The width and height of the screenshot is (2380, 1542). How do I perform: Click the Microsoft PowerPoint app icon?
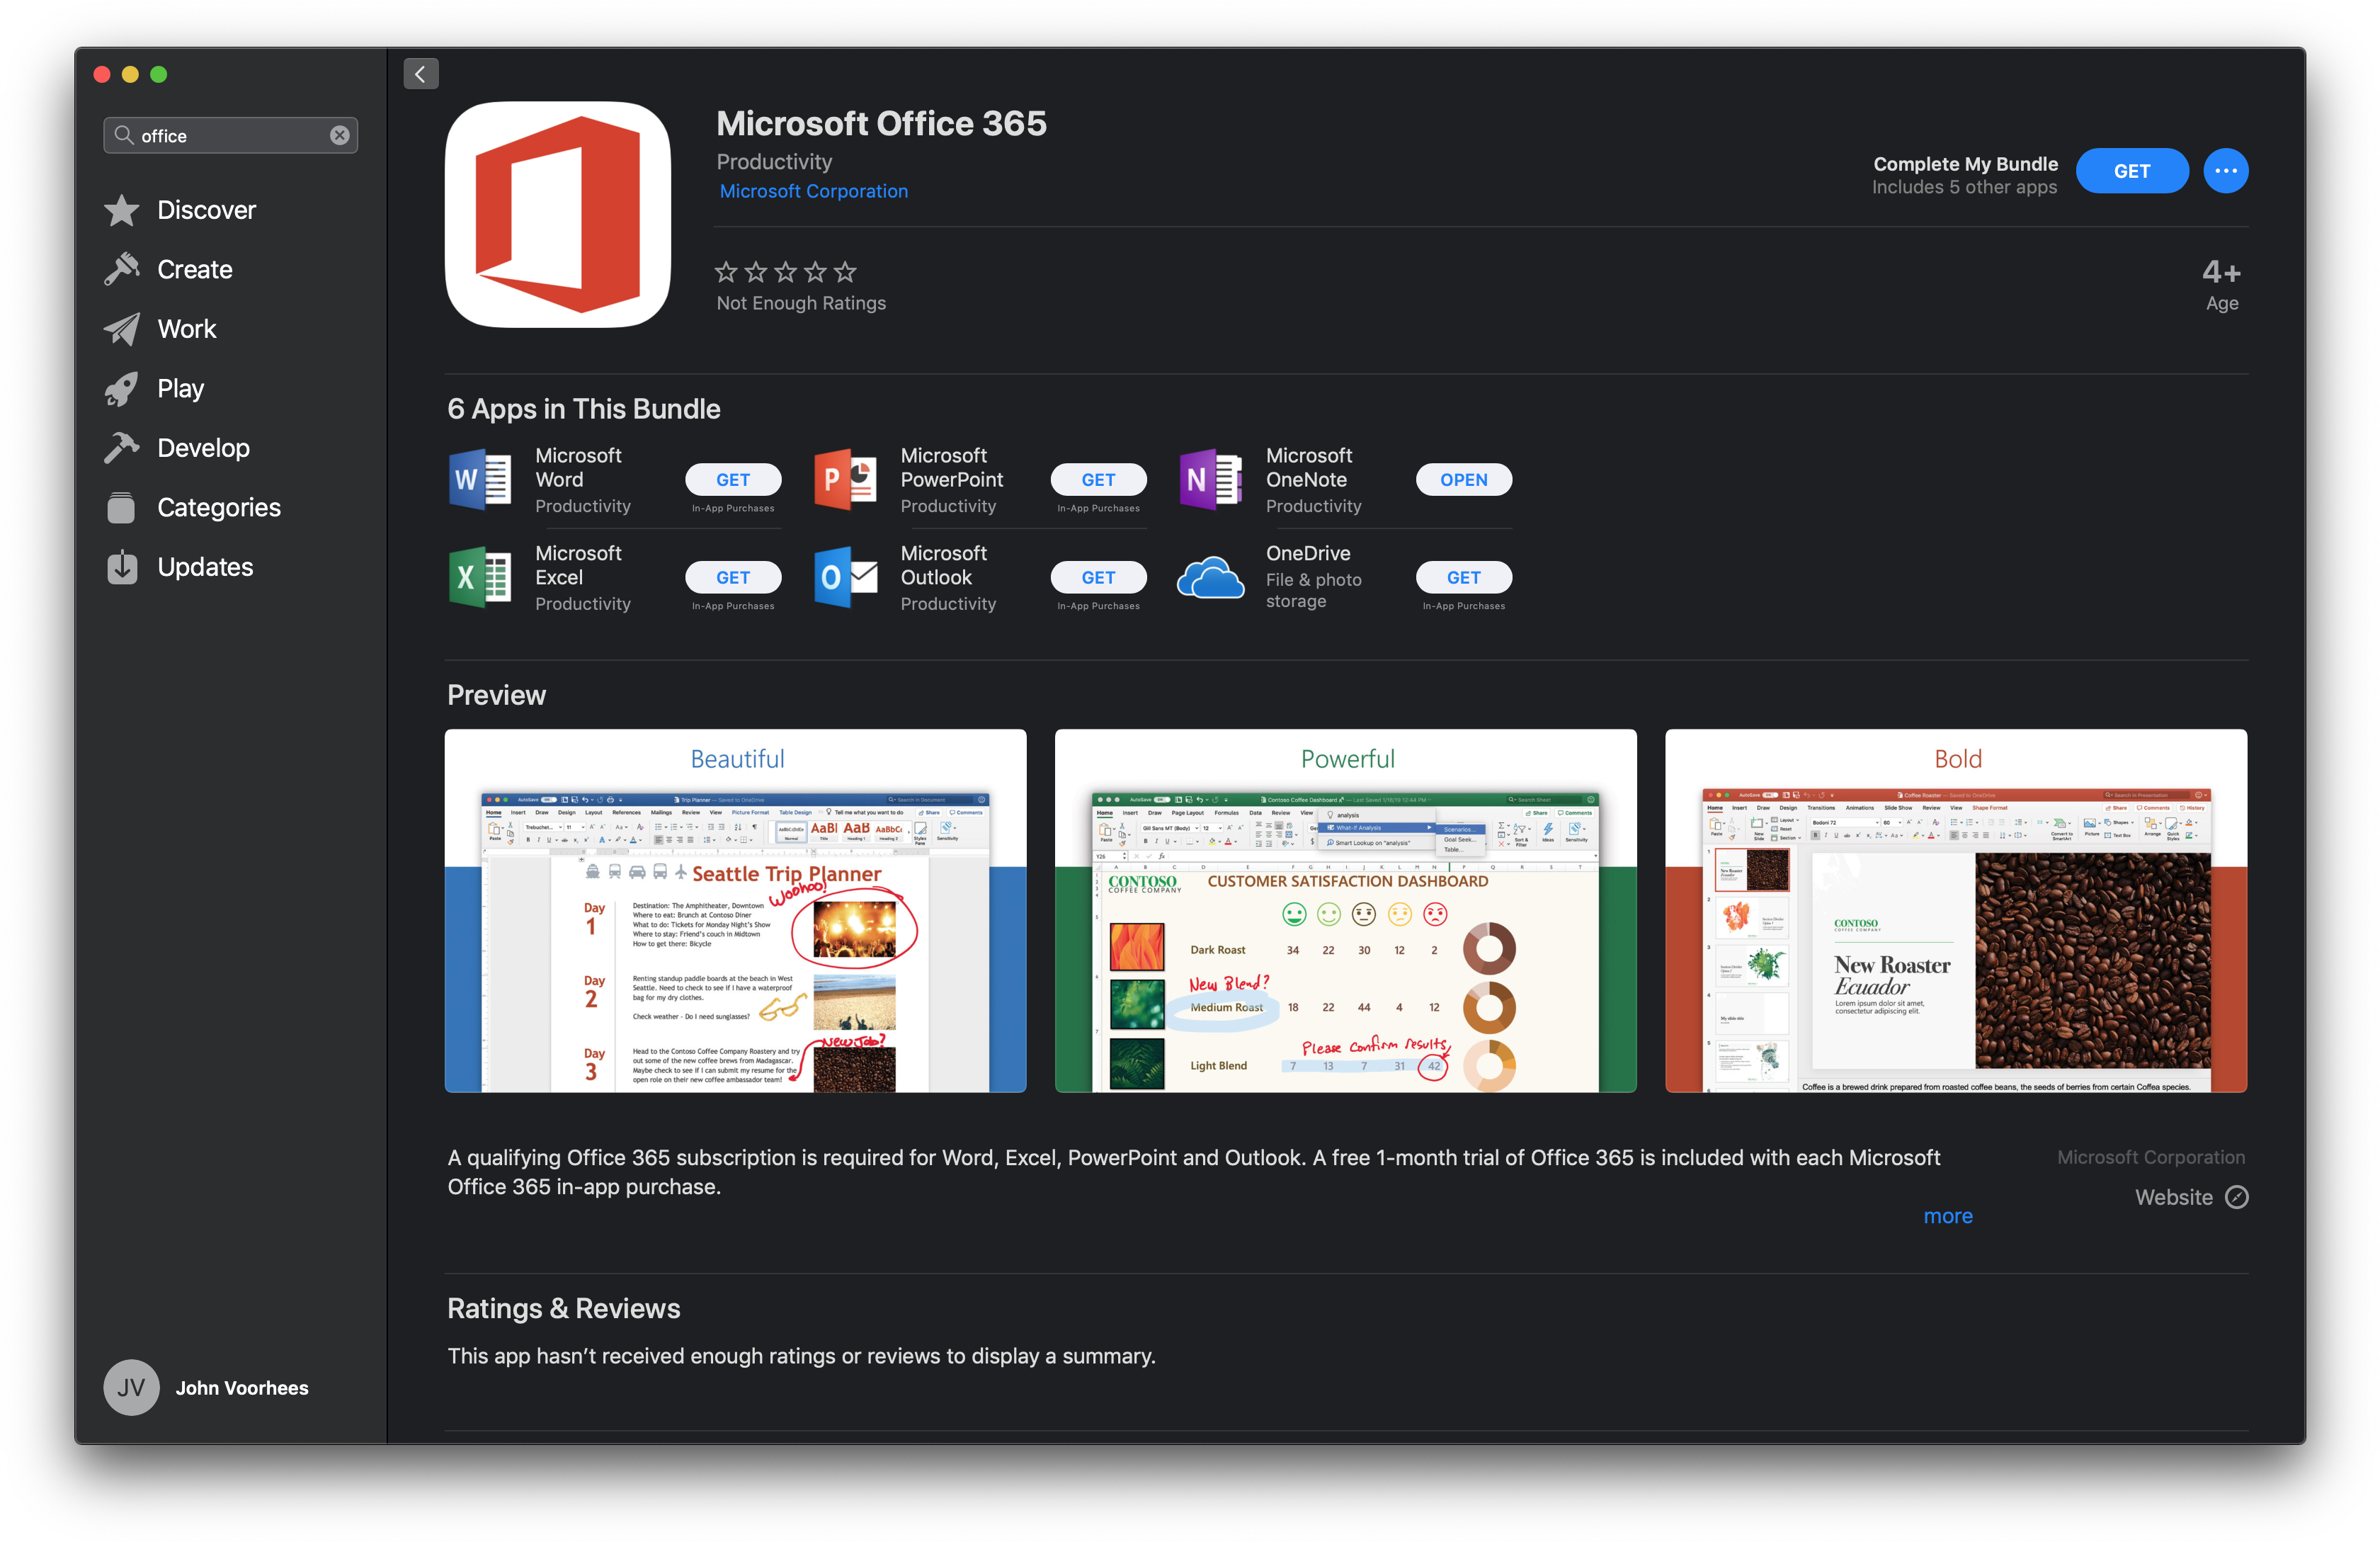tap(846, 480)
